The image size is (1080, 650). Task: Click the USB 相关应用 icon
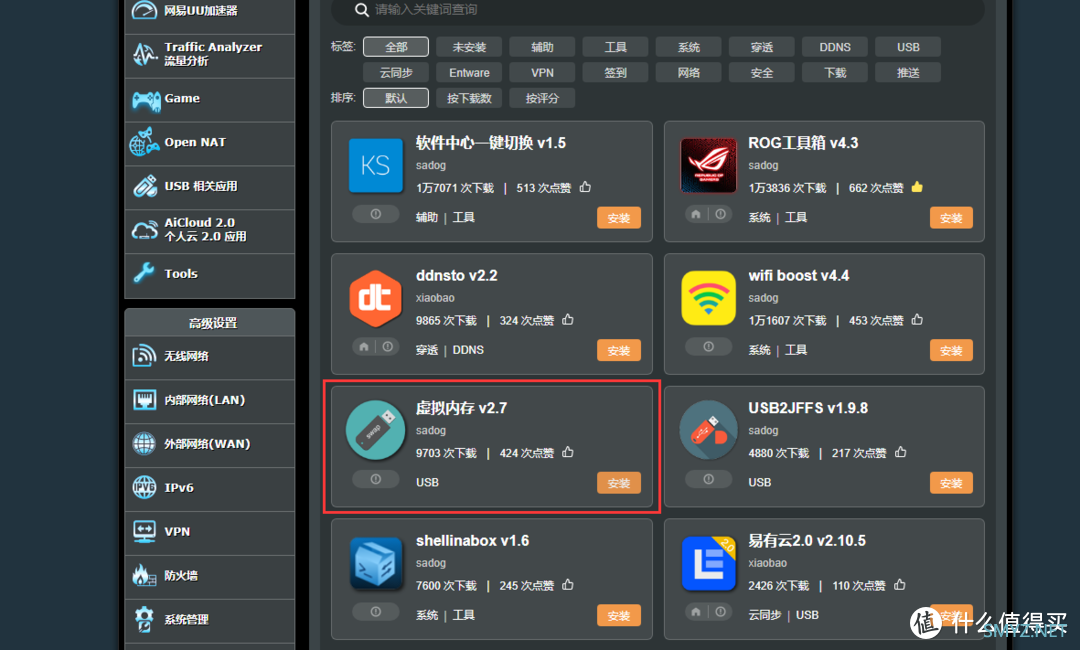[x=145, y=187]
